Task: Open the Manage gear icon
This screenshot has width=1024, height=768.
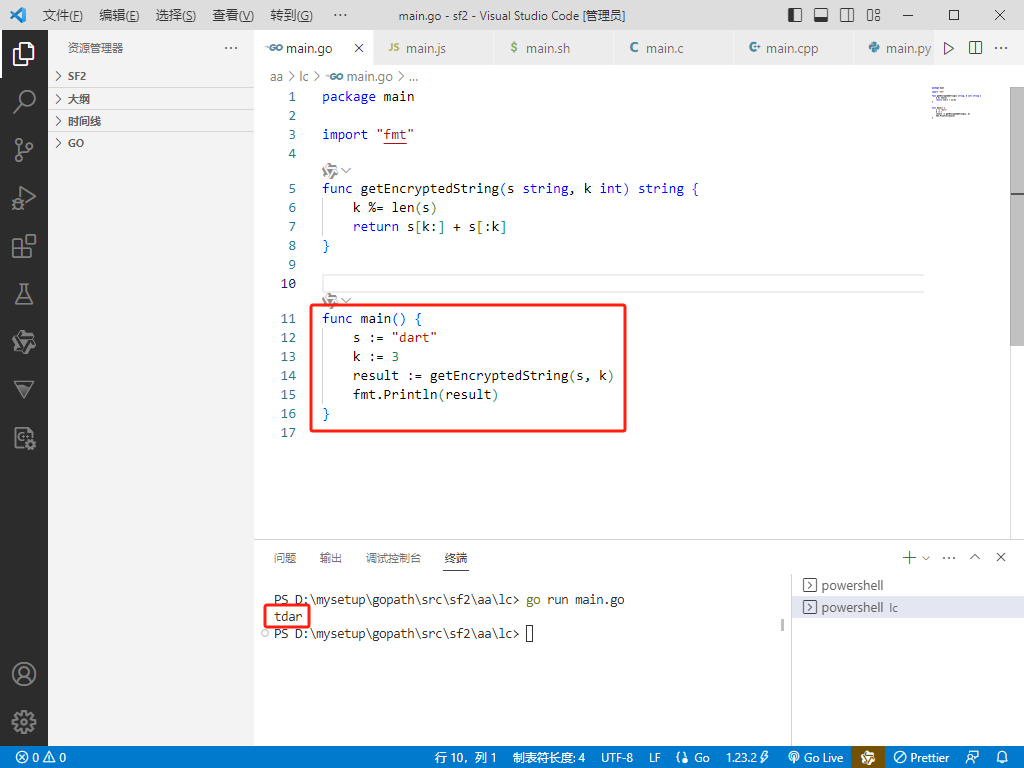Action: (24, 722)
